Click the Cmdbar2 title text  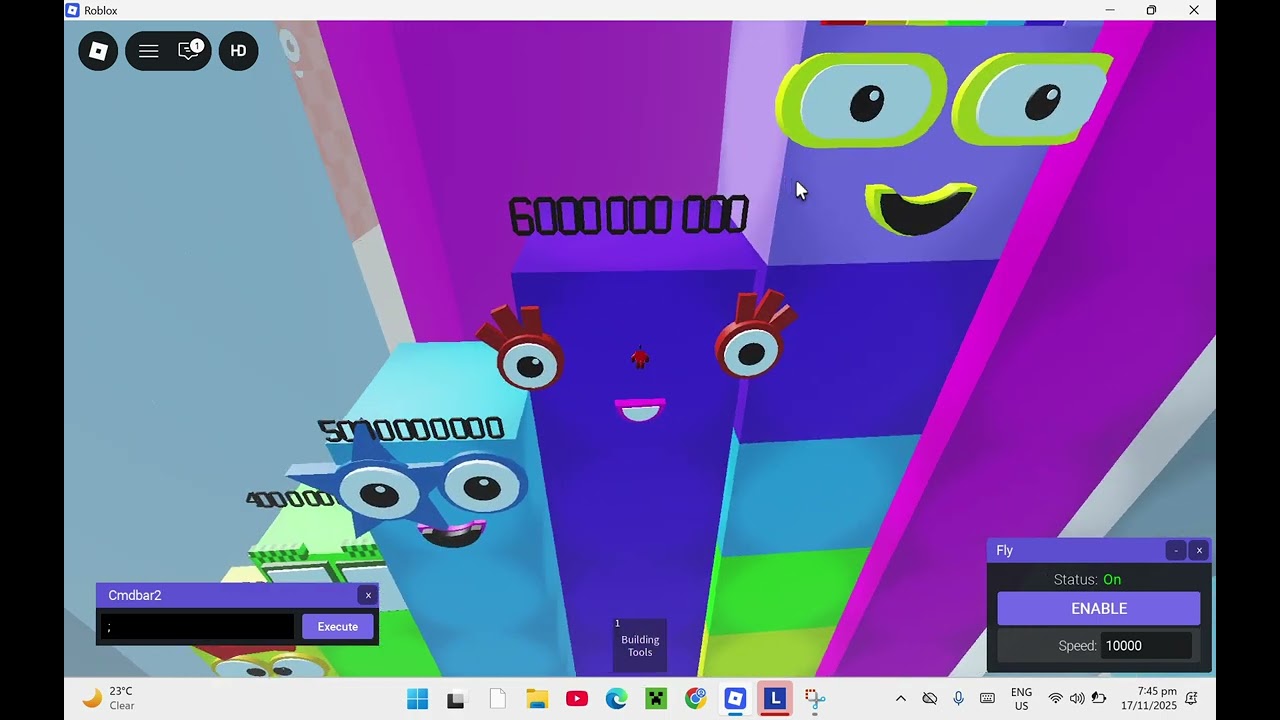[x=135, y=595]
